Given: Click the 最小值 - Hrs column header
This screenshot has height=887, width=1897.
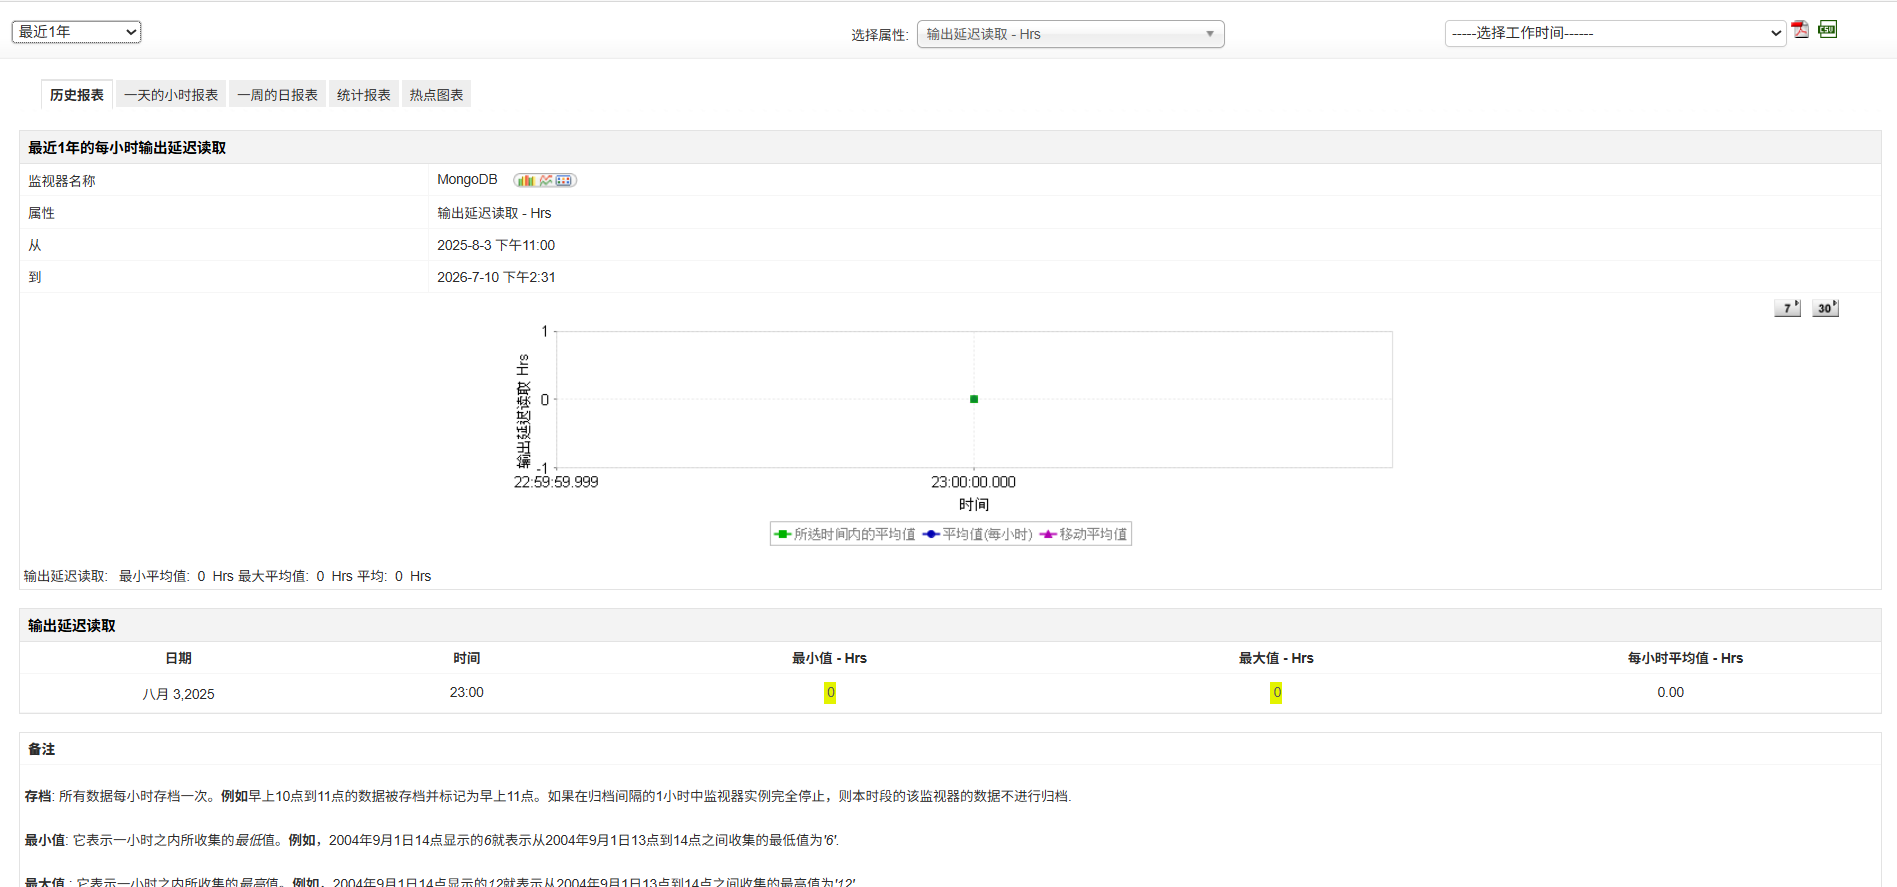Looking at the screenshot, I should point(829,658).
